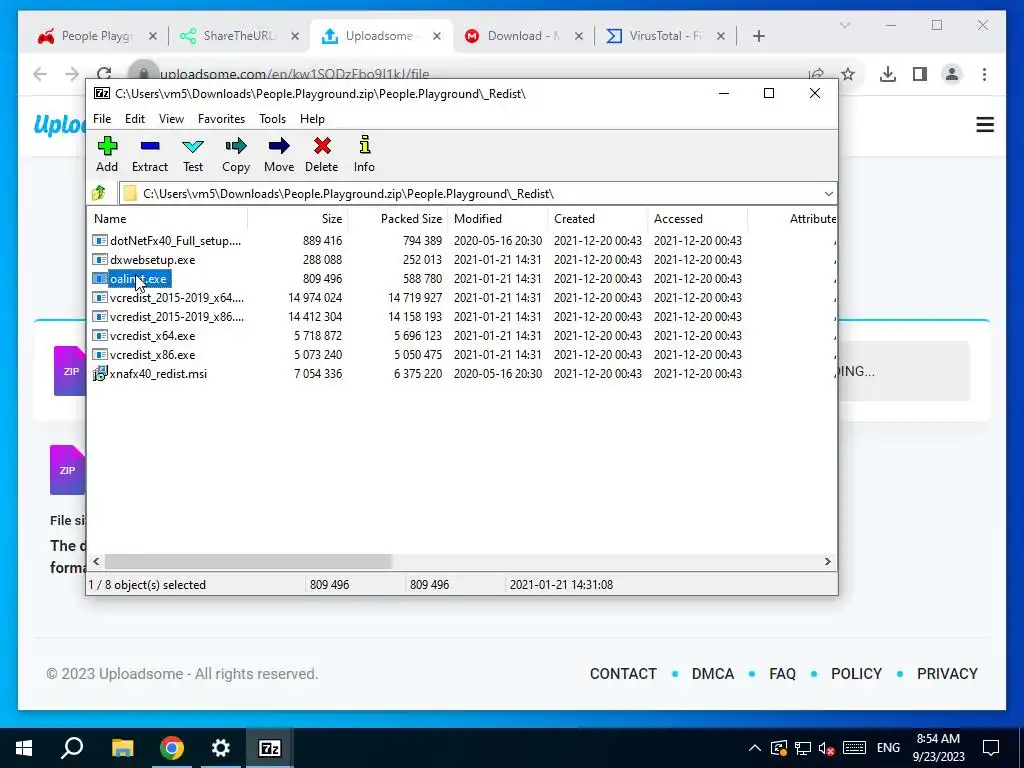Click the CONTACT footer link
Viewport: 1024px width, 768px height.
click(623, 674)
